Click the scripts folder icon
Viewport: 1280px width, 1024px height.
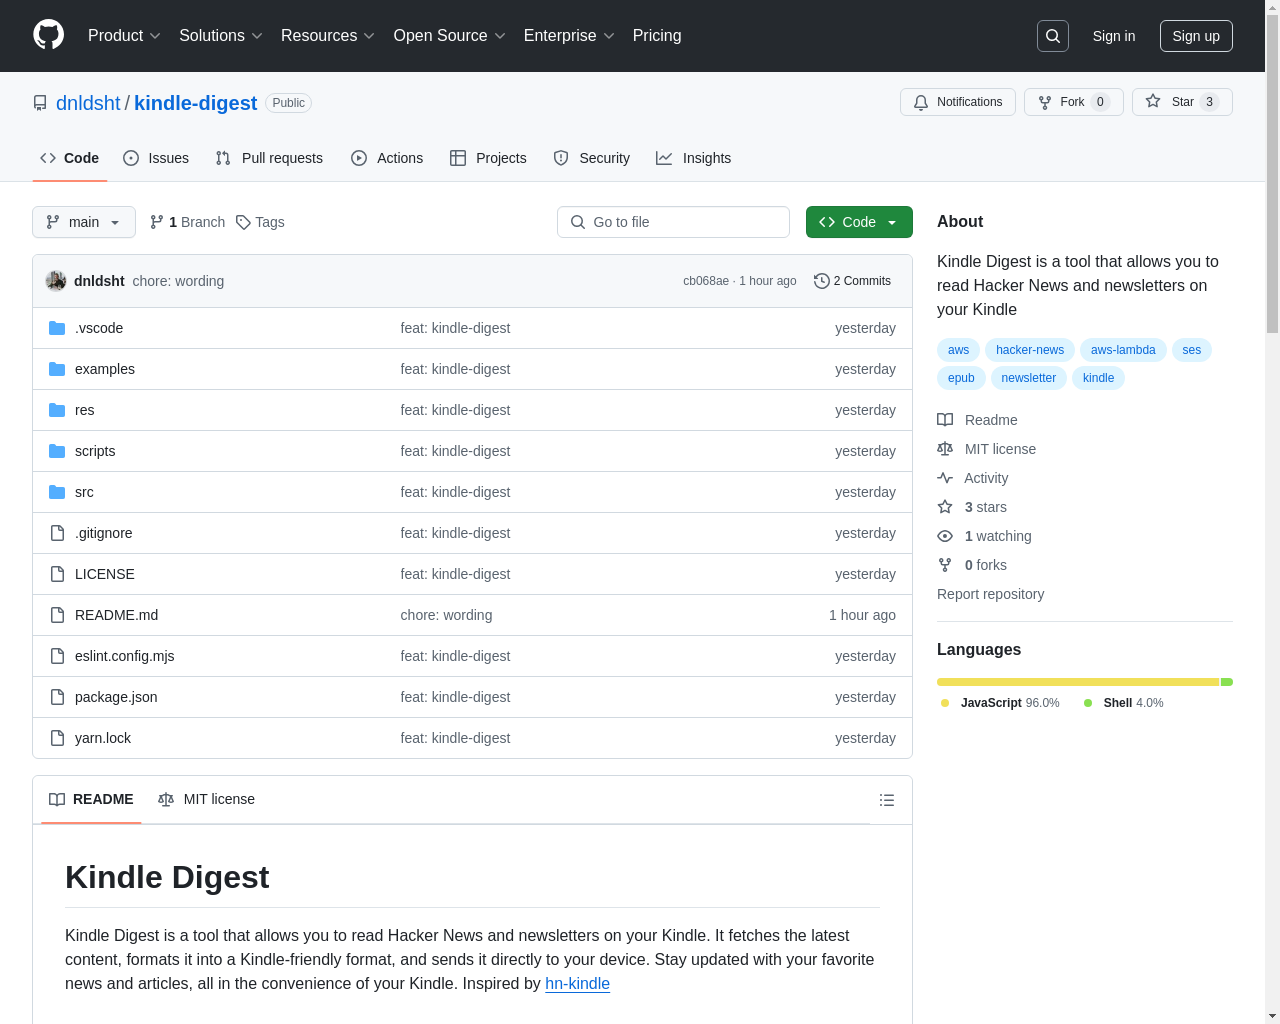pos(57,451)
